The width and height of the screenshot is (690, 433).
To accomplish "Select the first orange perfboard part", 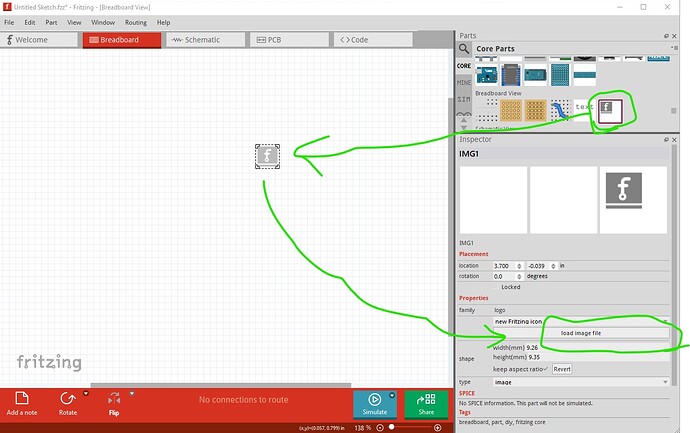I will coord(510,110).
